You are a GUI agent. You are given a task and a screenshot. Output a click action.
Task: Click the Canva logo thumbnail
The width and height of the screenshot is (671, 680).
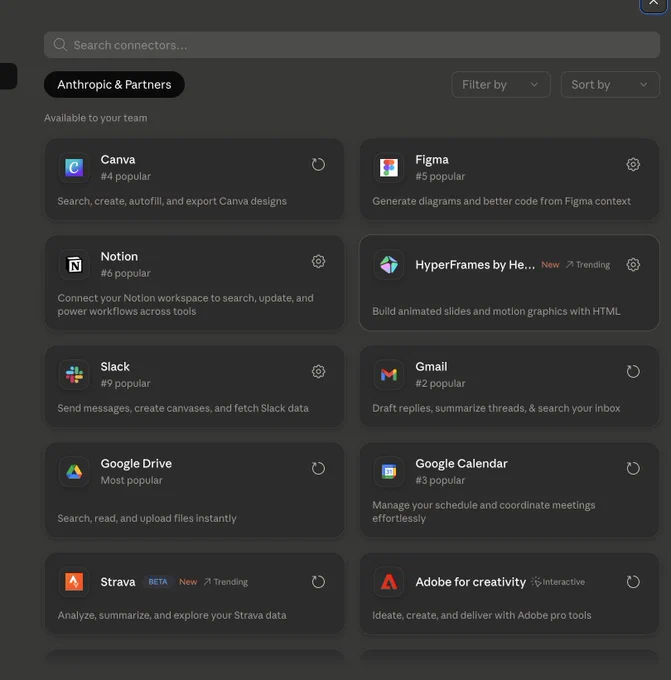tap(74, 167)
